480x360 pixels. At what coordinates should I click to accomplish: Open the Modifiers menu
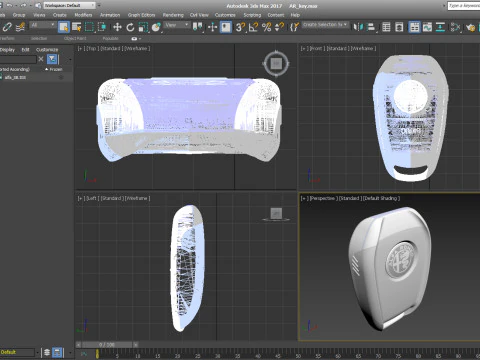(83, 15)
